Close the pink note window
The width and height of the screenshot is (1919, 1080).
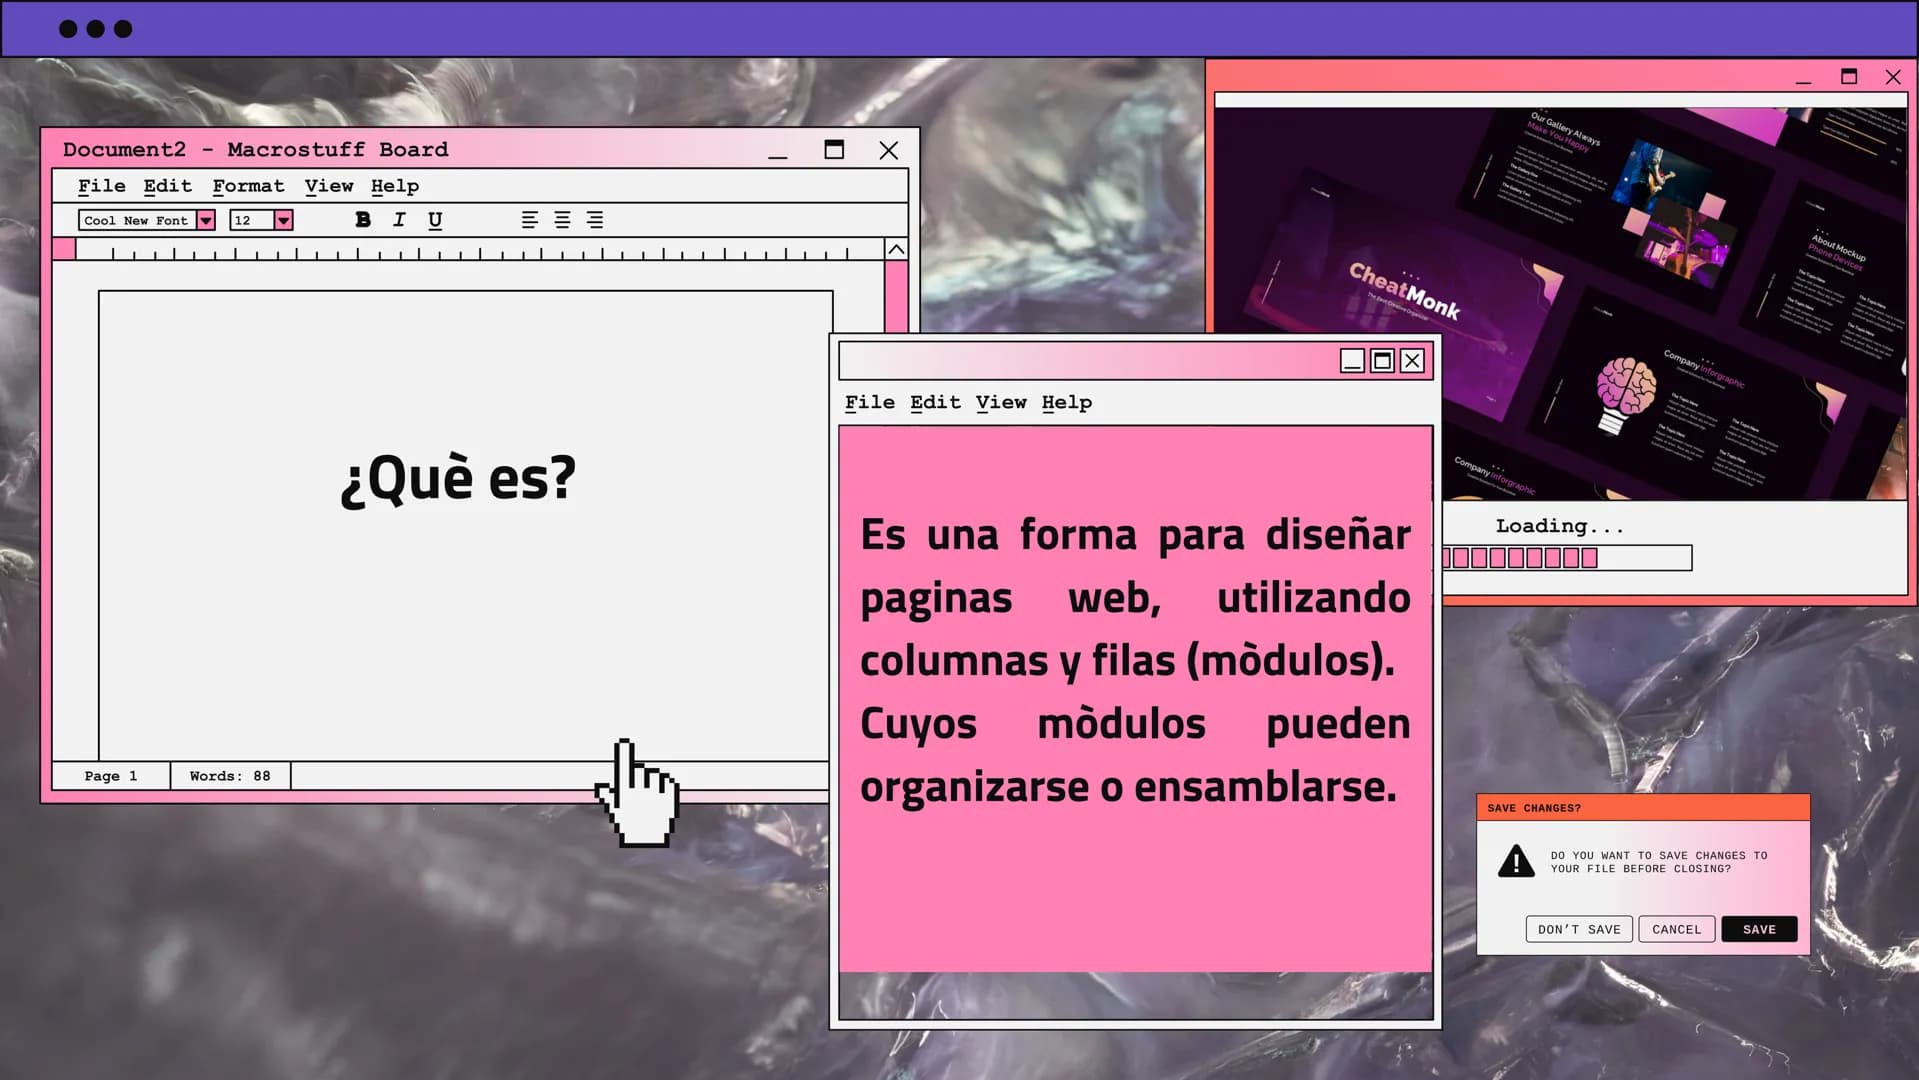[1412, 361]
